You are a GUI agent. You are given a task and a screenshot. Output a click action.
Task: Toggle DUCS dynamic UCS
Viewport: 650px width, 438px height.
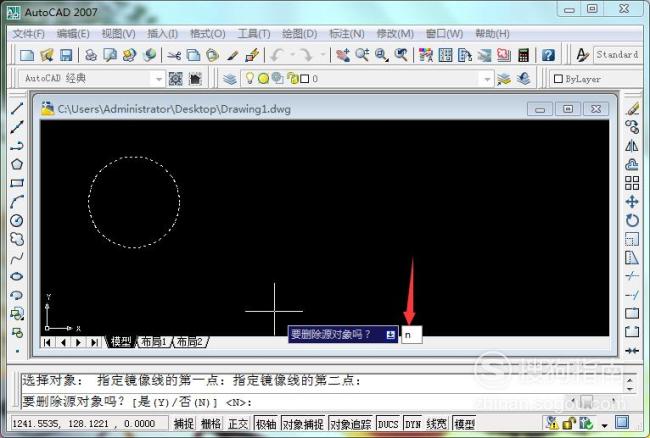[x=388, y=423]
